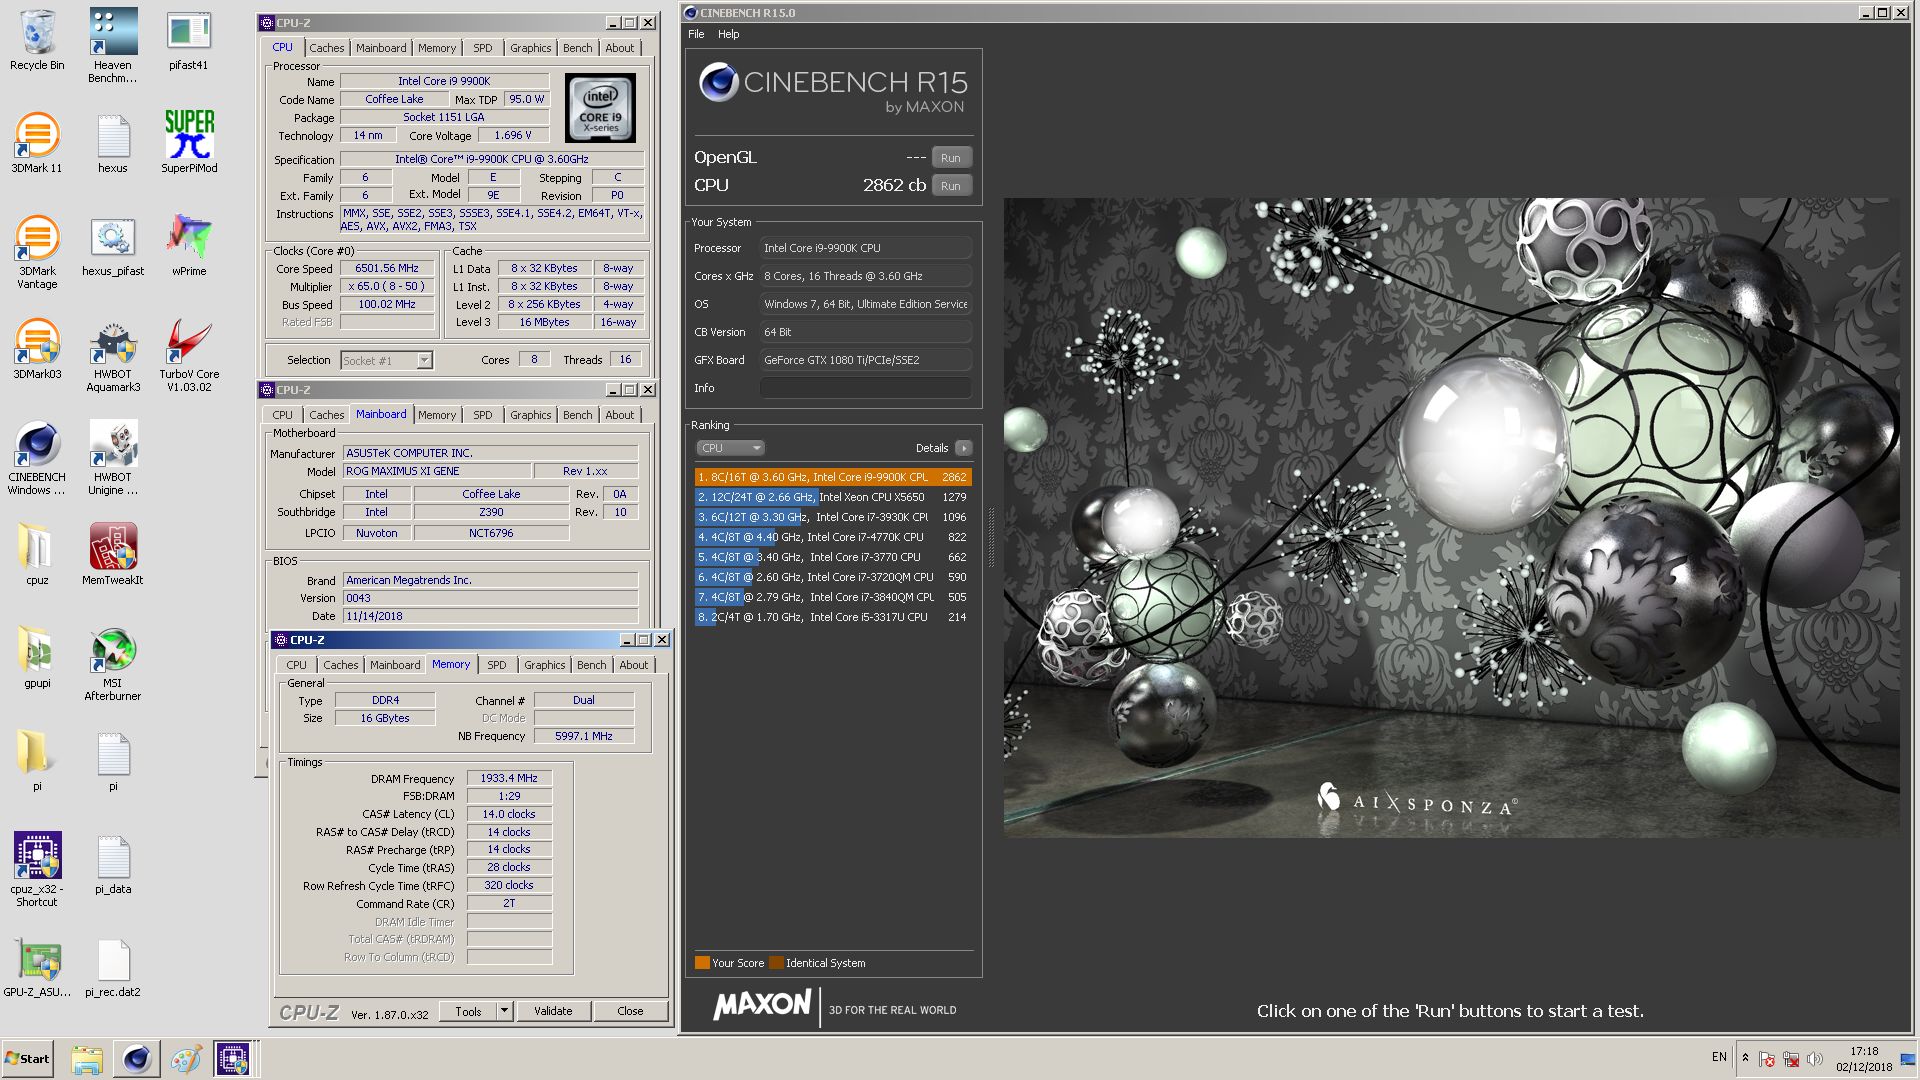Select Core i7-3930K ranking entry
This screenshot has height=1080, width=1920.
(x=832, y=517)
